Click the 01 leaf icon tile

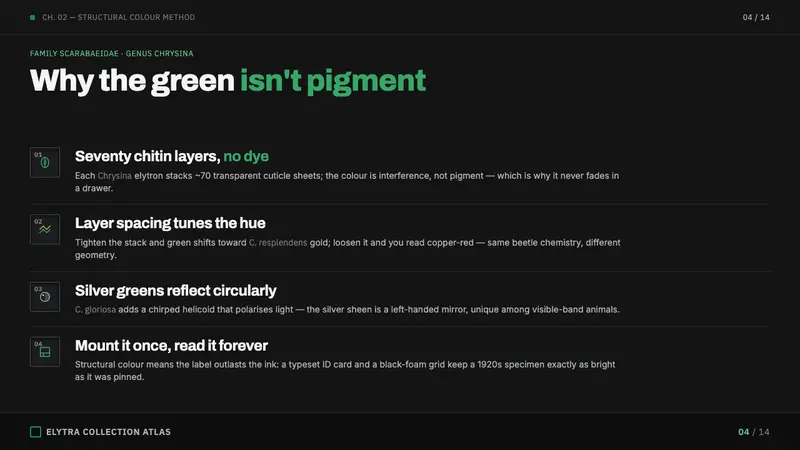pos(45,162)
